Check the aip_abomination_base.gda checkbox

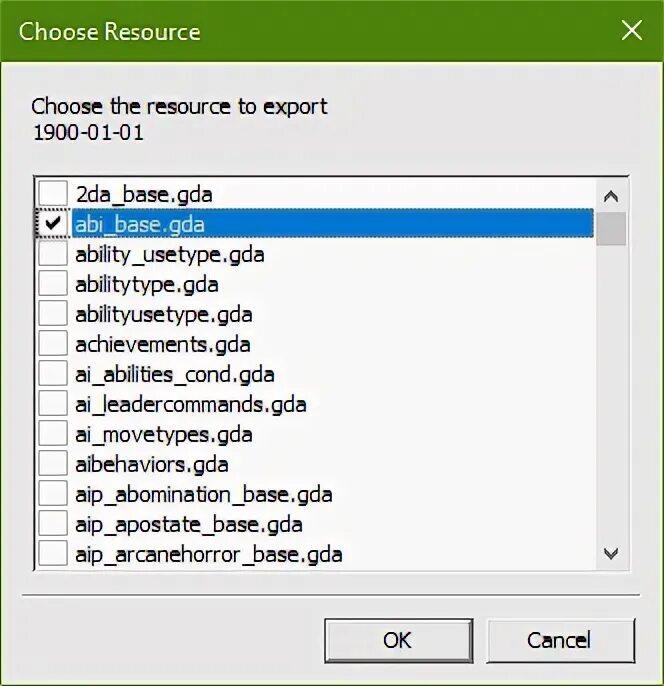coord(53,494)
